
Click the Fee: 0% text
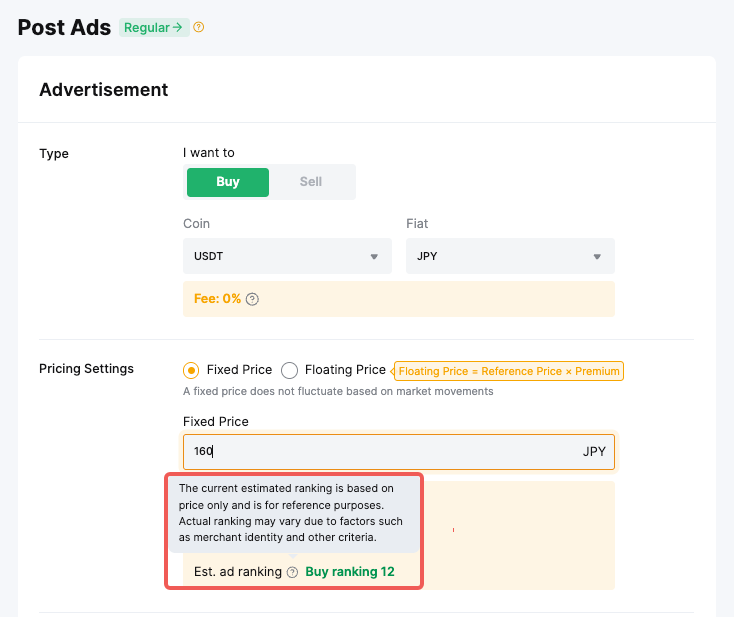coord(217,299)
